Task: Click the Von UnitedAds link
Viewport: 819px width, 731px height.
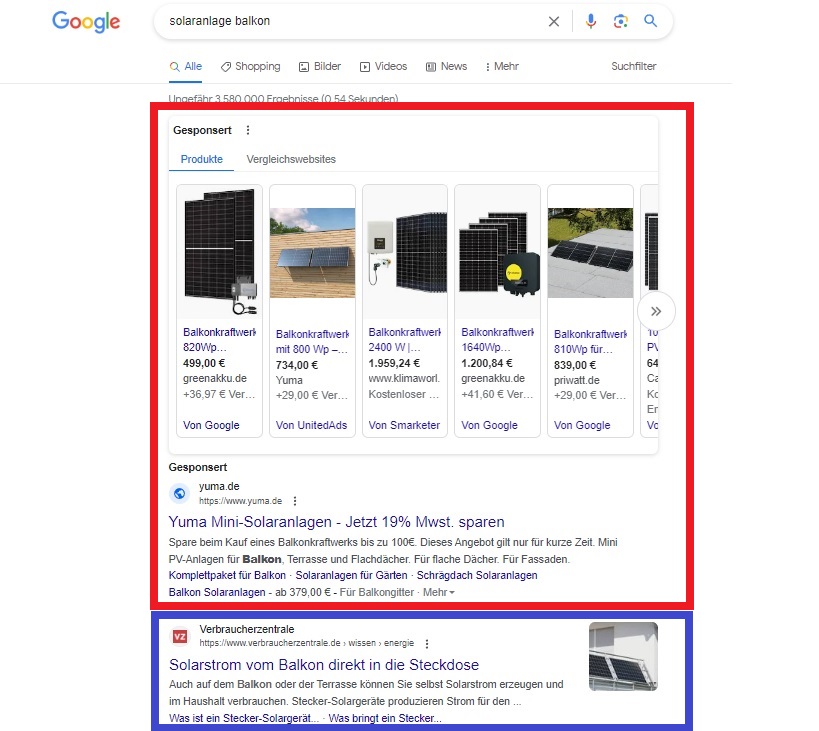Action: point(311,425)
